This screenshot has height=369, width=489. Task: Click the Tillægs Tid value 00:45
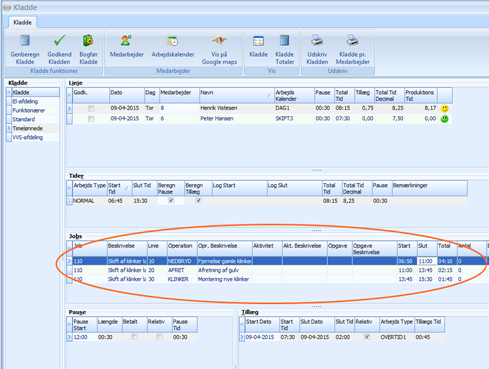[x=429, y=337]
